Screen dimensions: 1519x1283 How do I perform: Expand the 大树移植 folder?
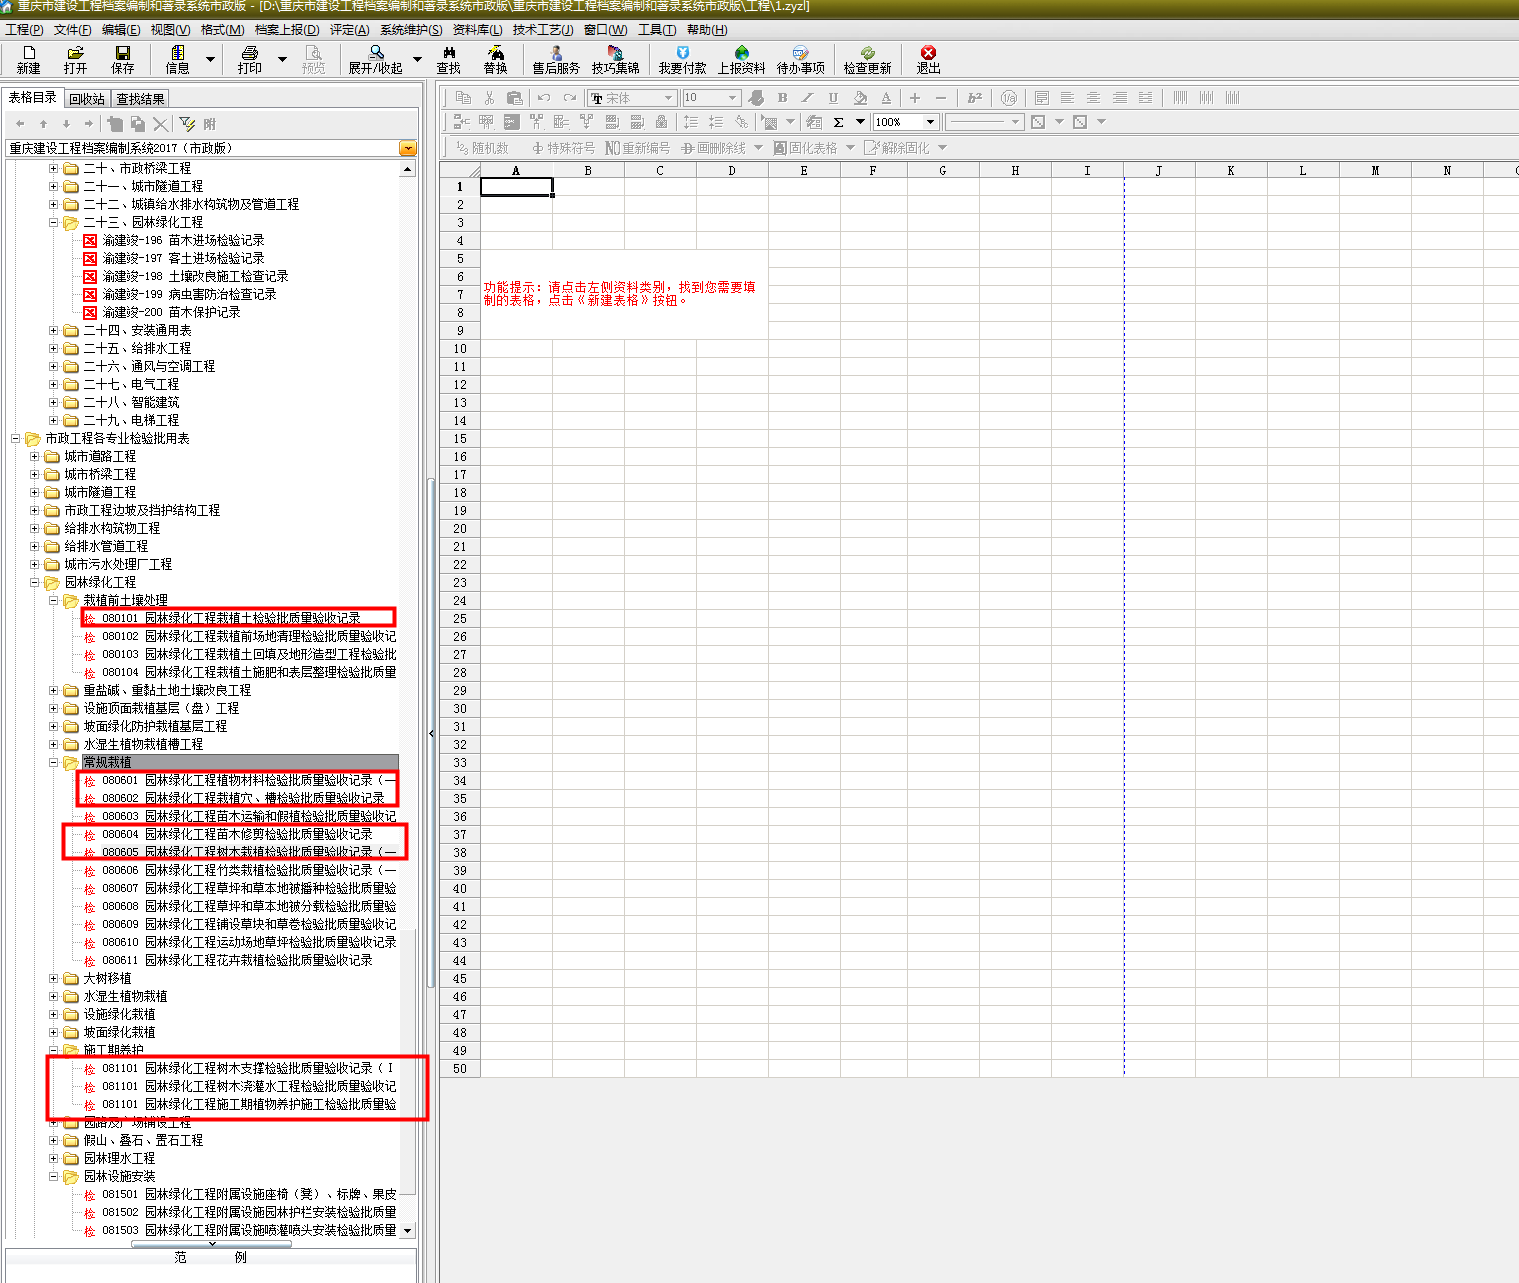coord(54,978)
